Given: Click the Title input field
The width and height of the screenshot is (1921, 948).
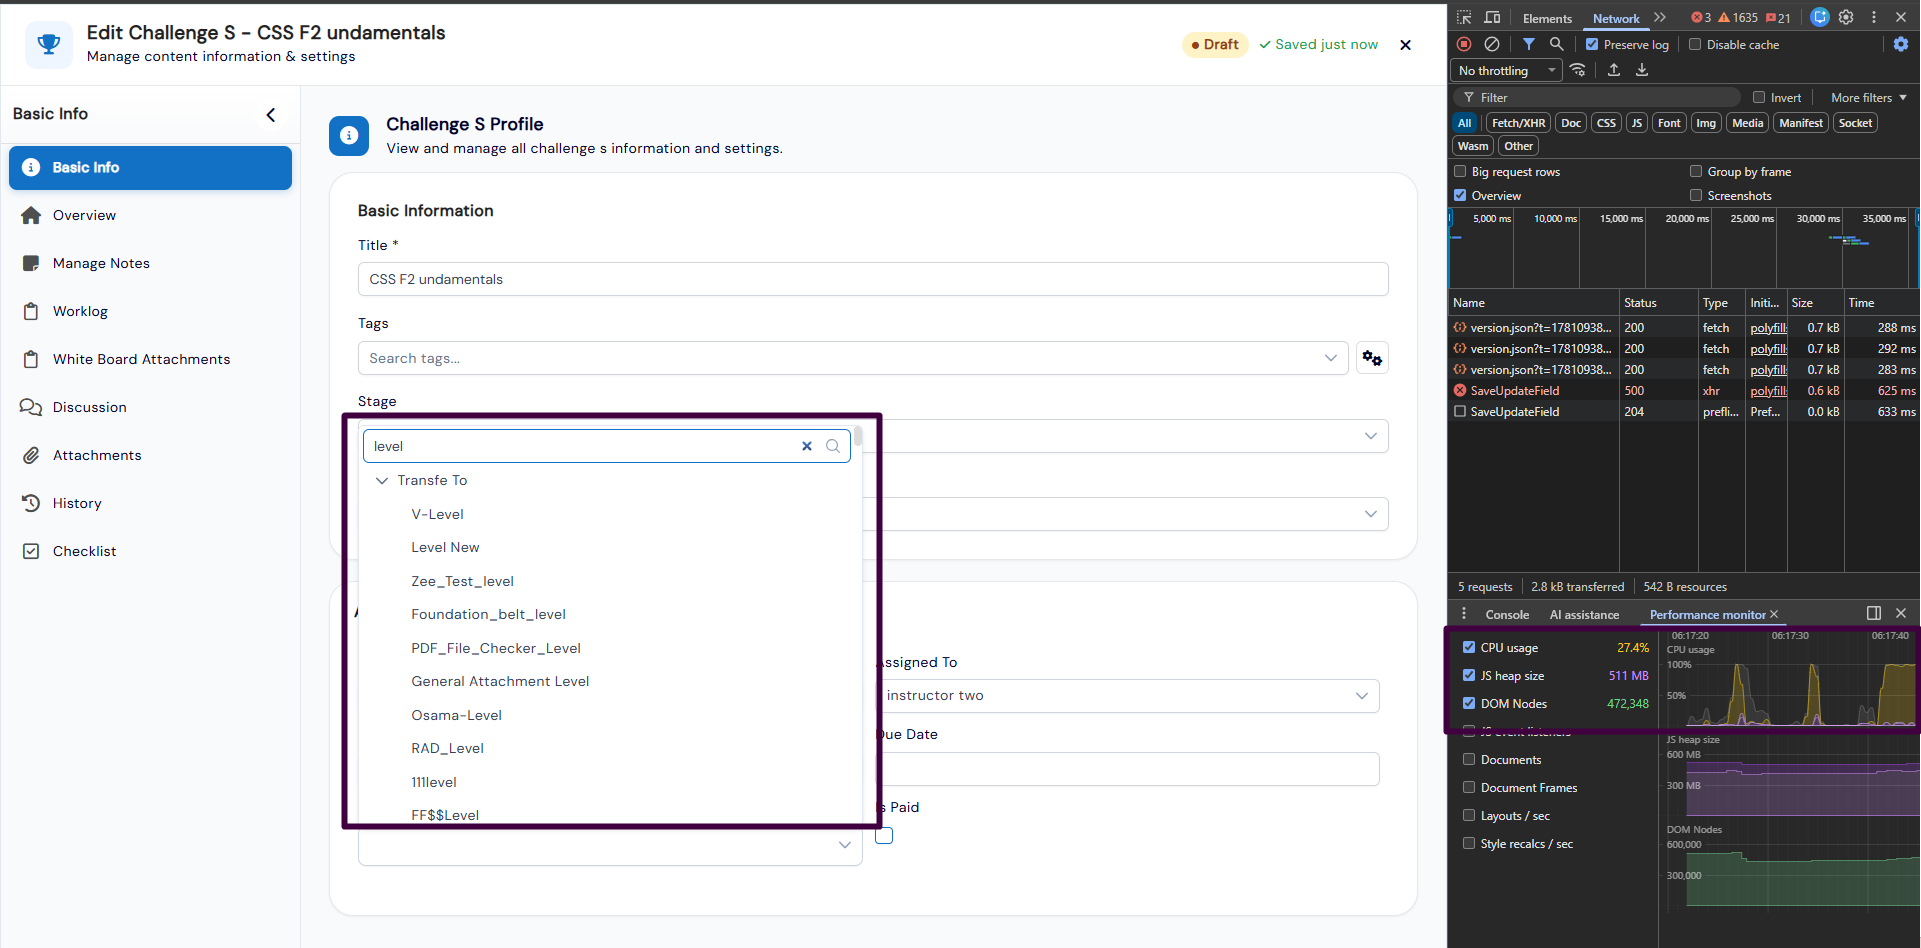Looking at the screenshot, I should [873, 279].
